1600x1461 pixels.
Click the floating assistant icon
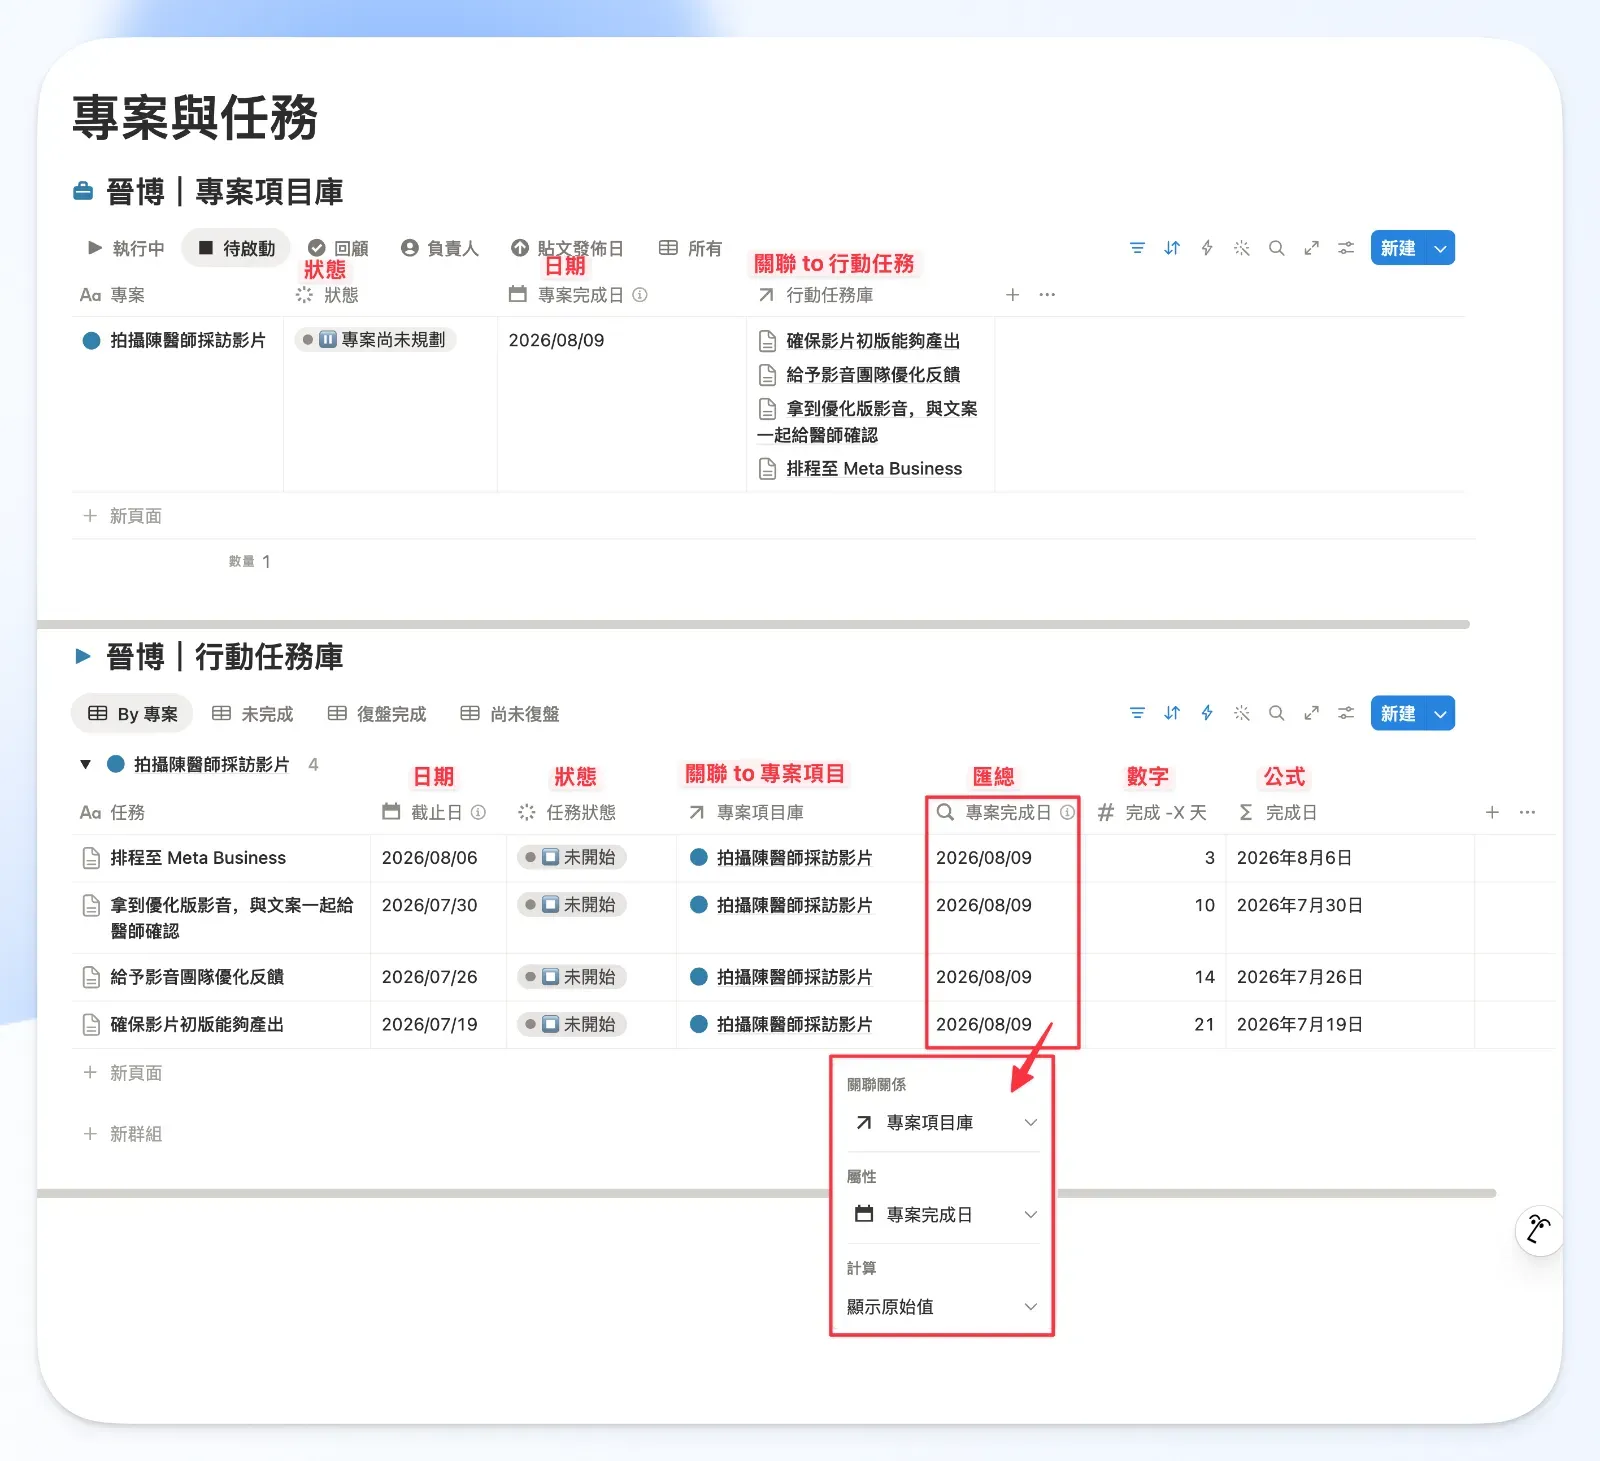pos(1539,1230)
